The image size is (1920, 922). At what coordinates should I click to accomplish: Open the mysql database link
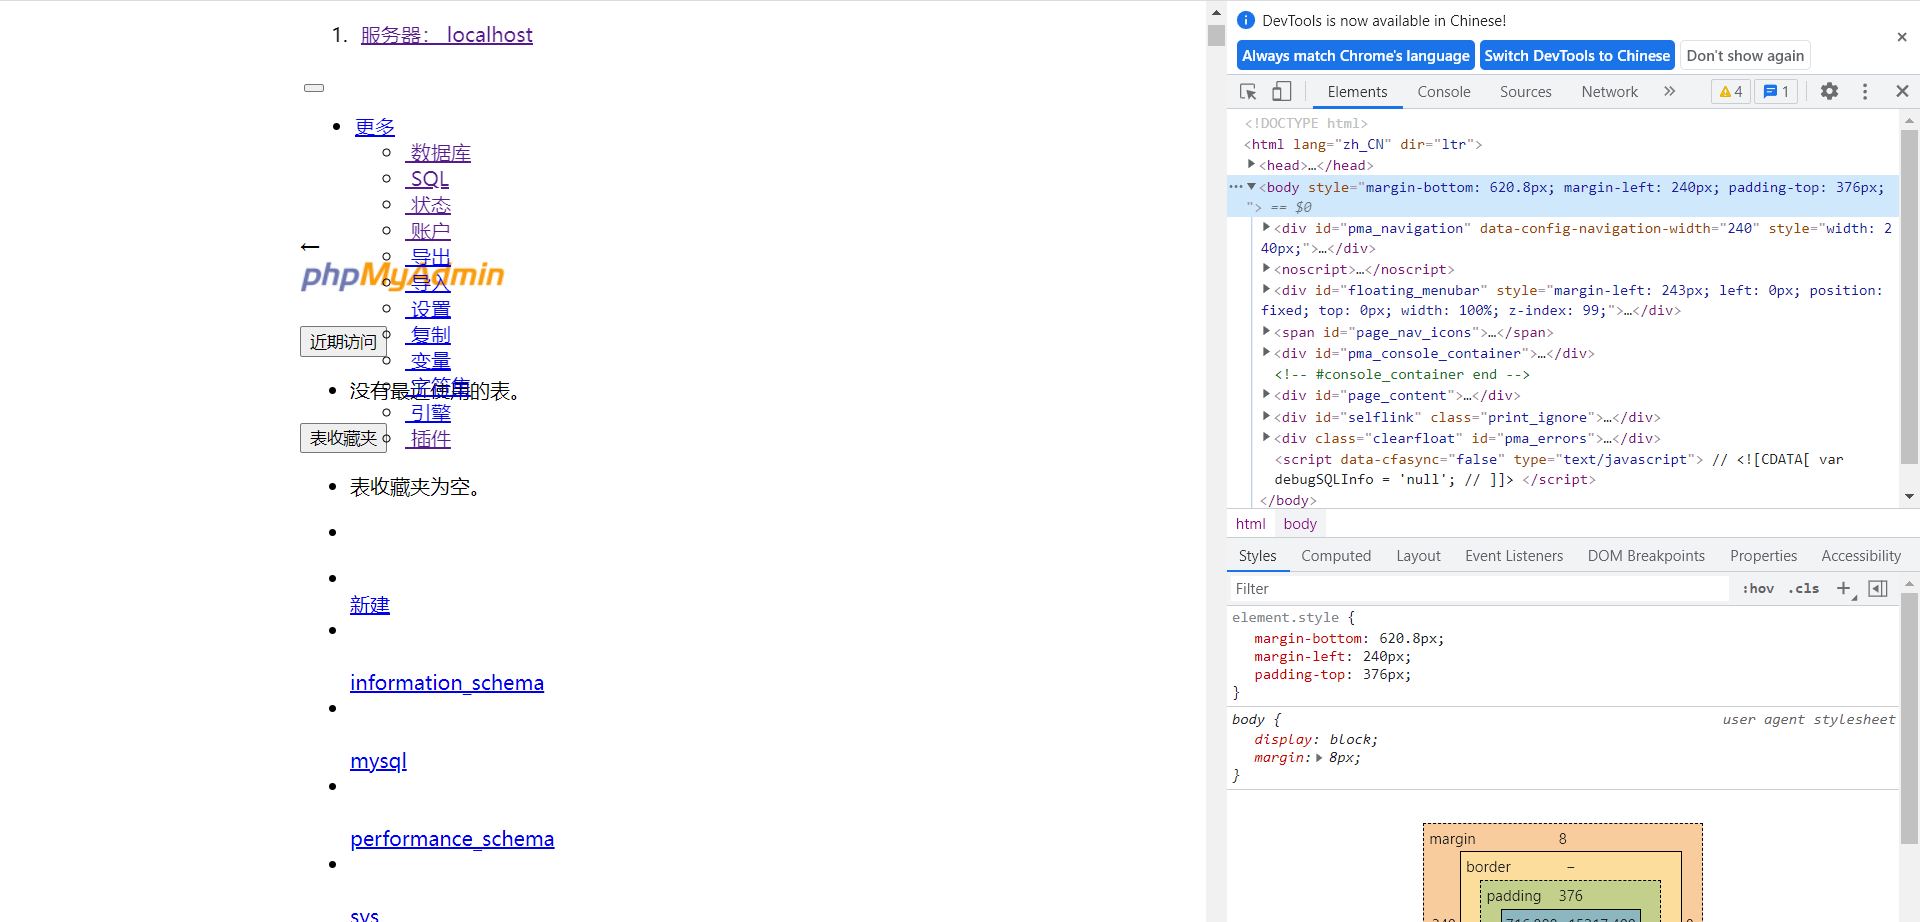click(x=378, y=761)
